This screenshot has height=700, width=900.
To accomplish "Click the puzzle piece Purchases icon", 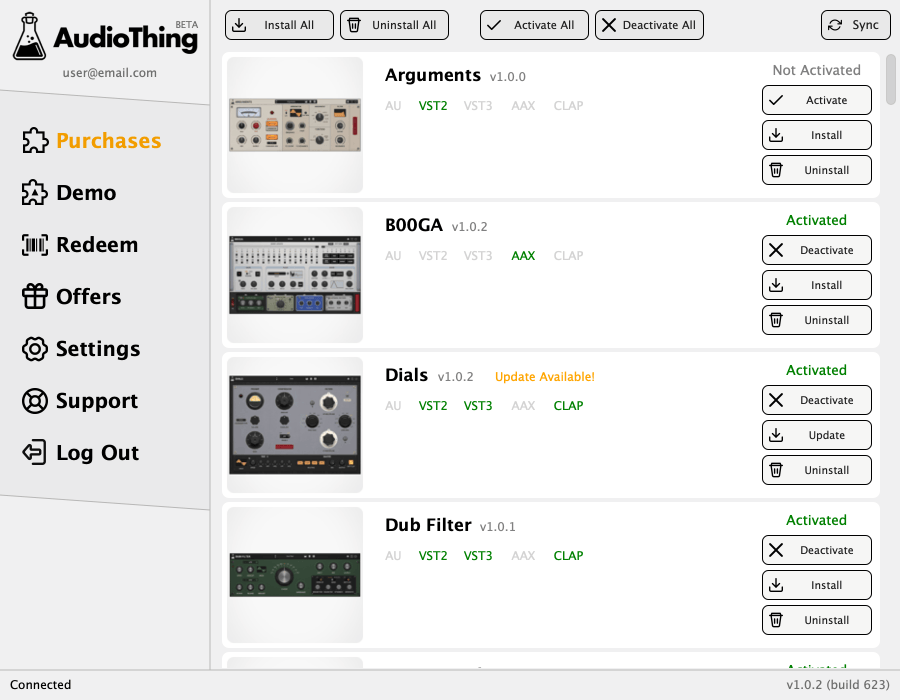I will (x=35, y=141).
